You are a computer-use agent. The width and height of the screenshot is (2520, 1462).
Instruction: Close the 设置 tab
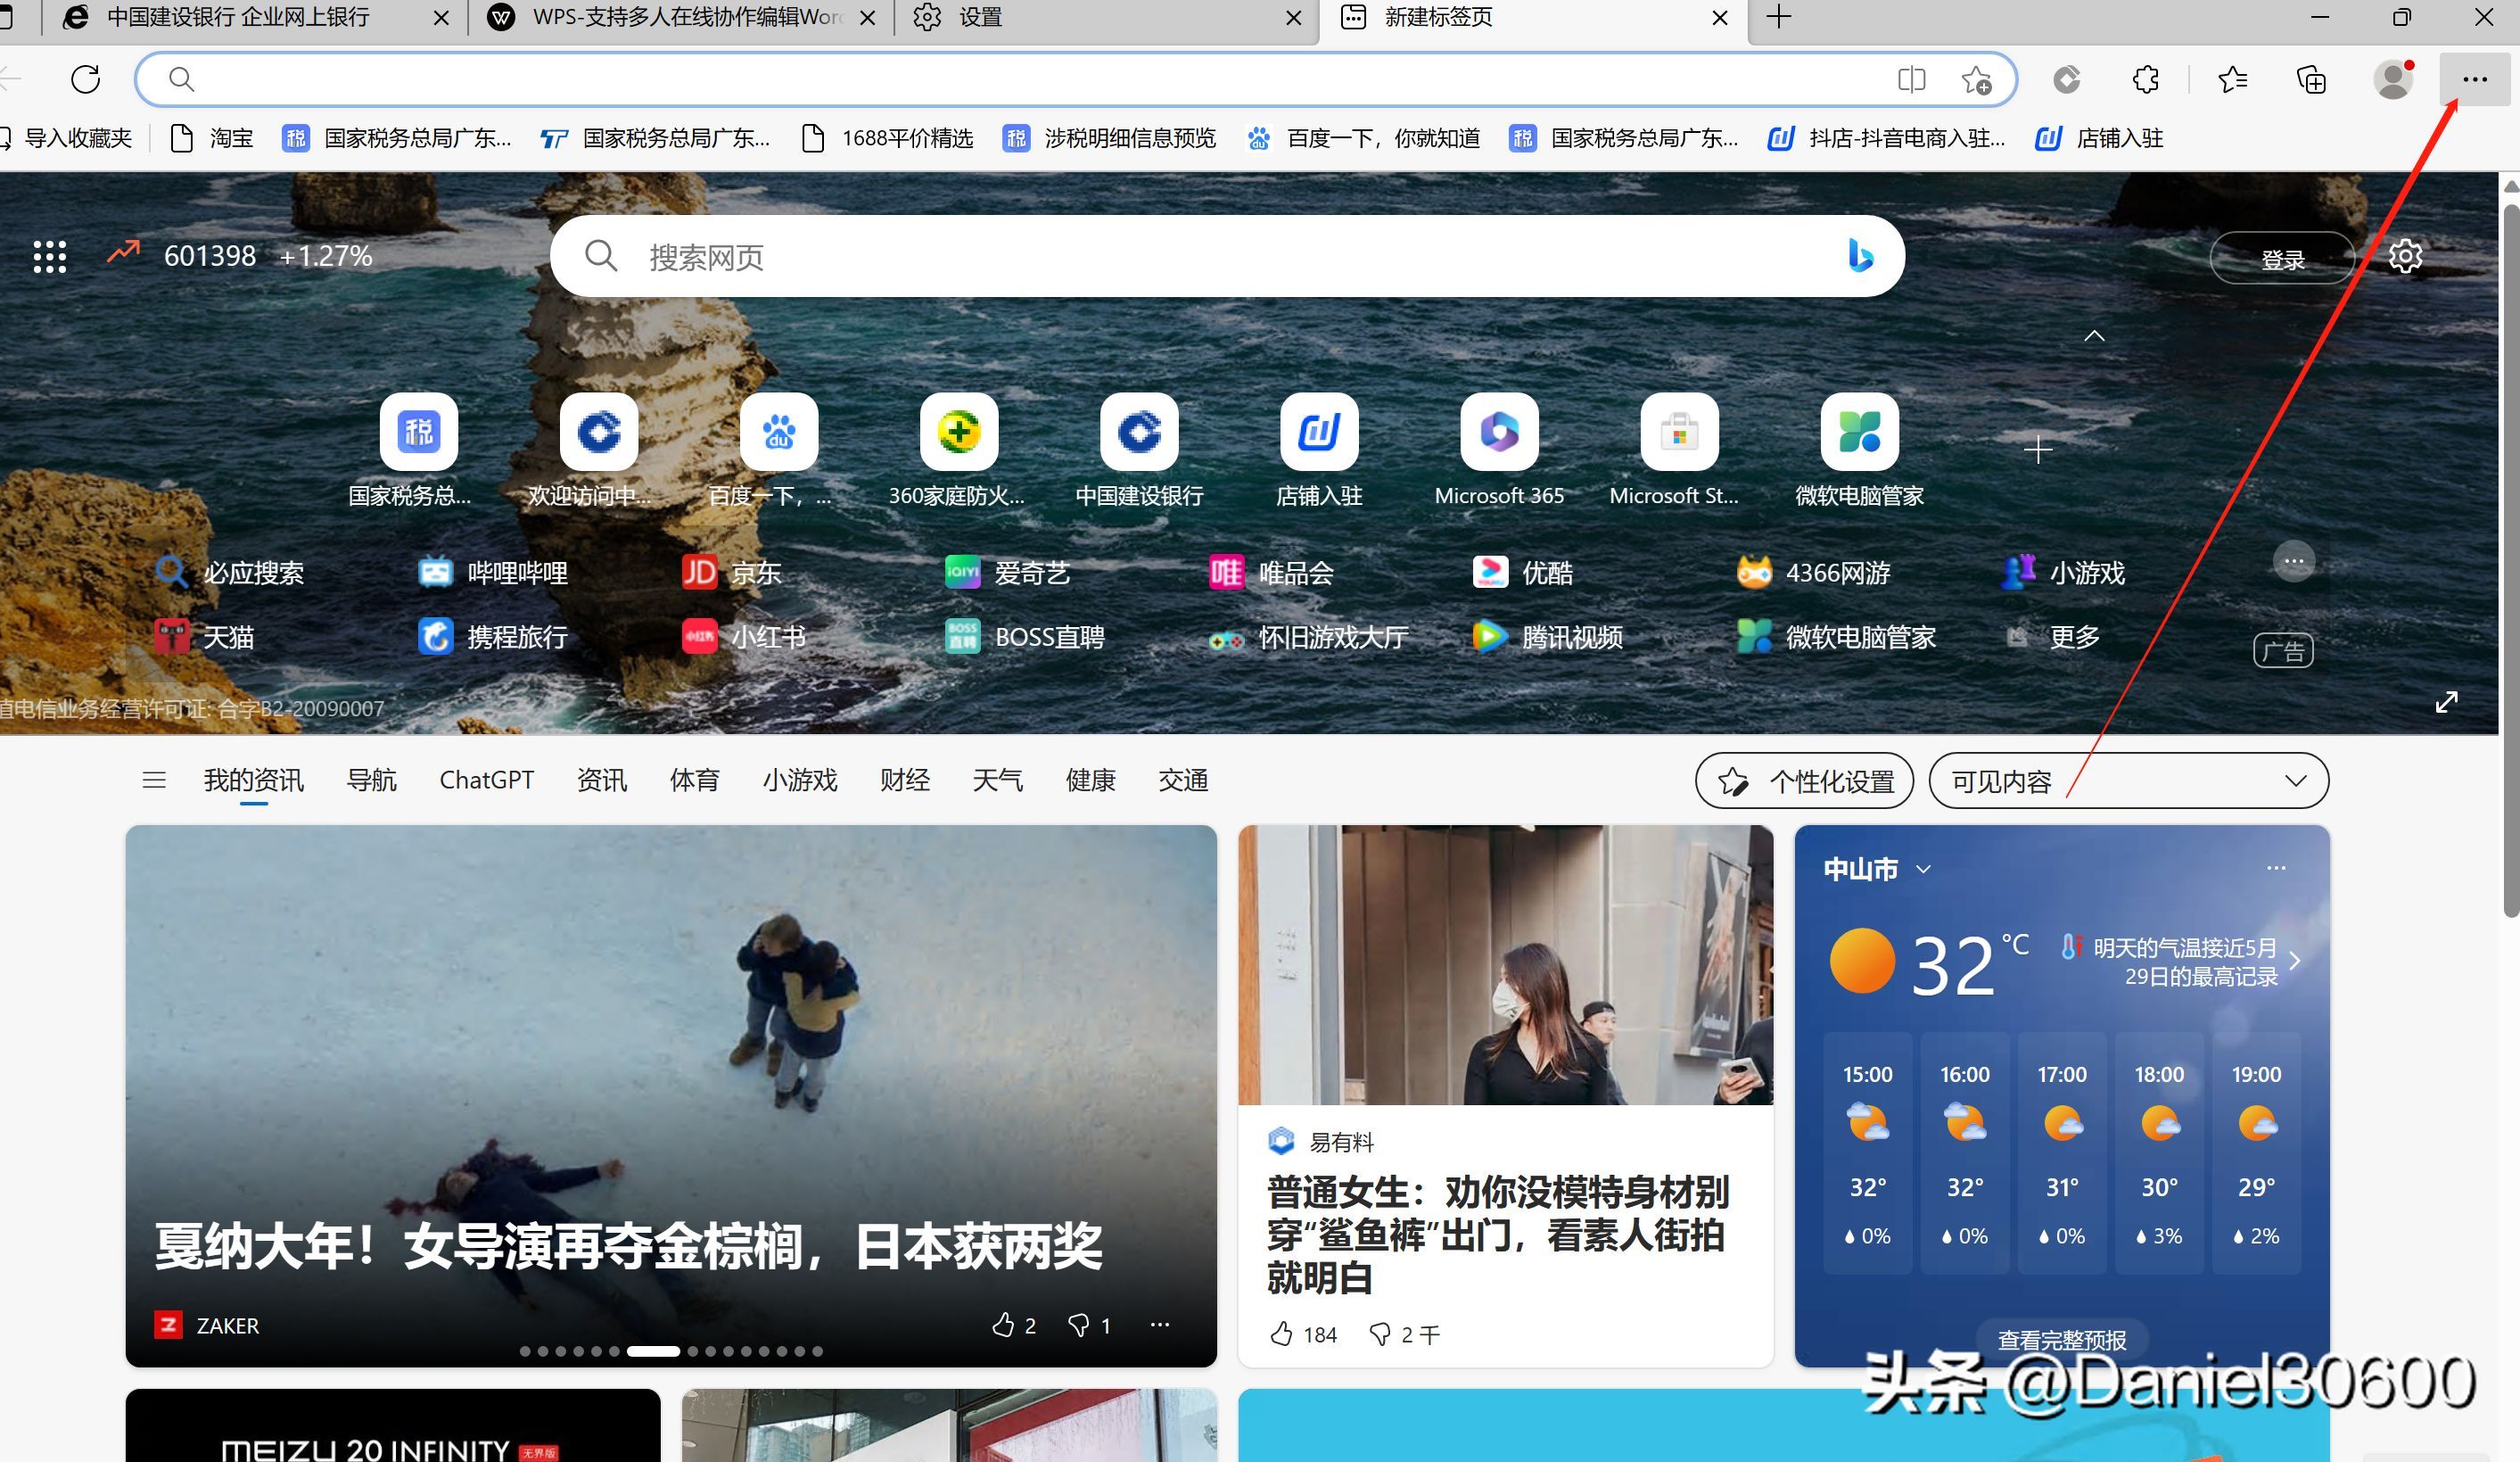[x=1293, y=18]
